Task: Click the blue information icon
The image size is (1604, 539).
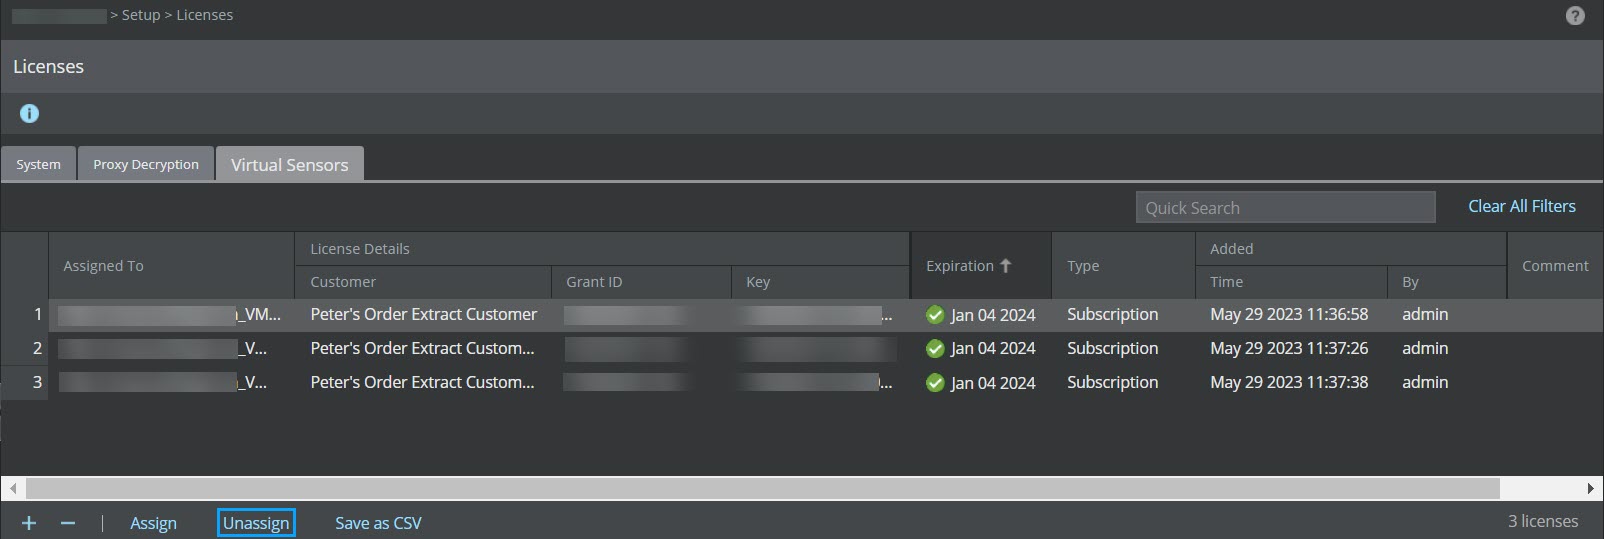Action: pos(29,113)
